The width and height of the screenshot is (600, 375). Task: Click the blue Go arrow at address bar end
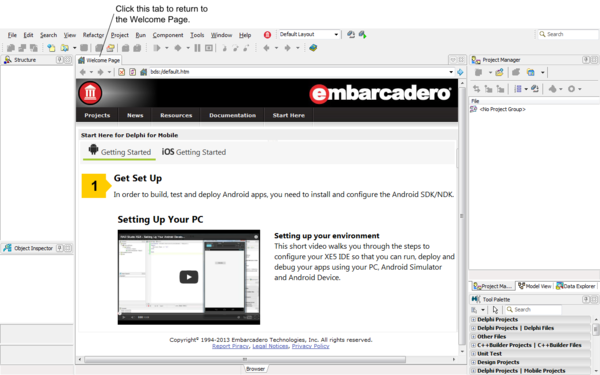pos(460,72)
